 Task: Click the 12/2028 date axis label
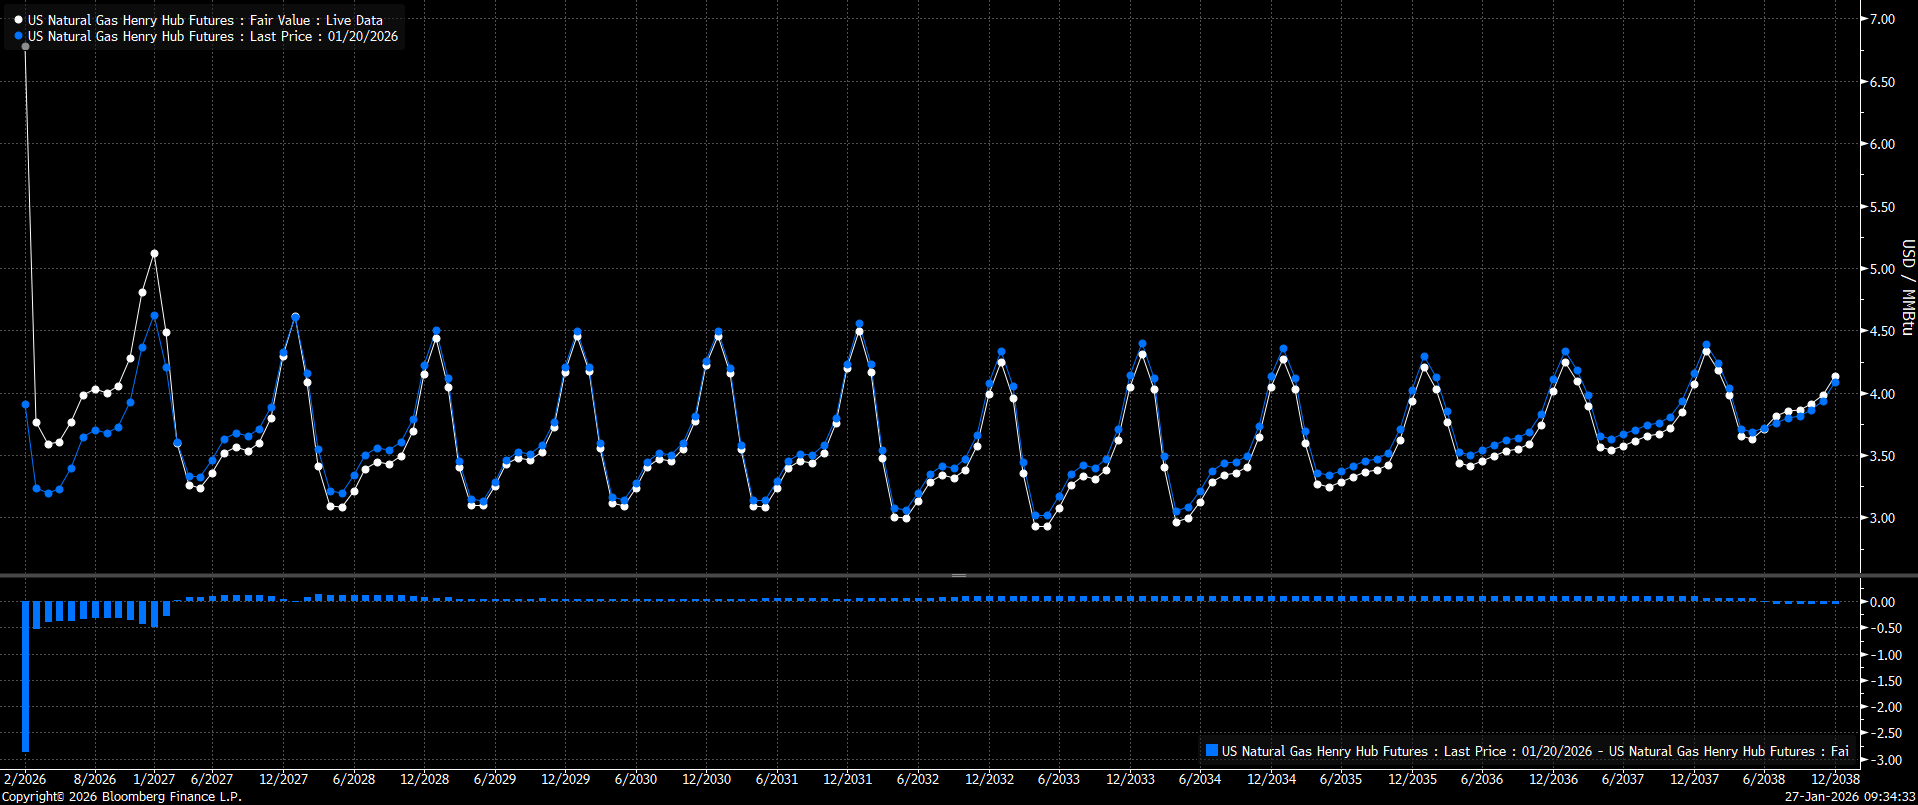pyautogui.click(x=425, y=779)
